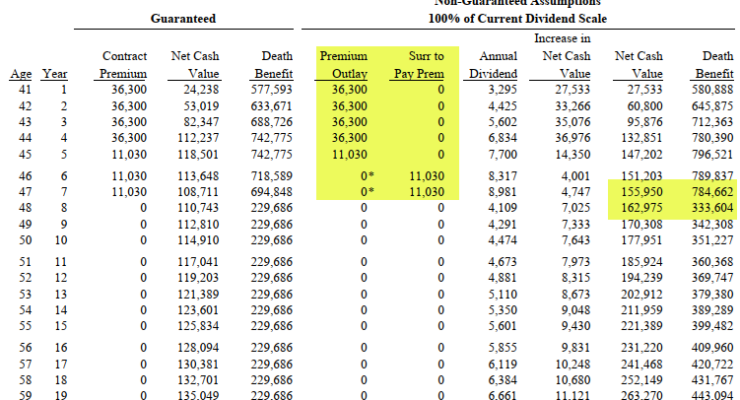Click guaranteed death benefit 633,671
The width and height of the screenshot is (740, 400).
point(271,106)
